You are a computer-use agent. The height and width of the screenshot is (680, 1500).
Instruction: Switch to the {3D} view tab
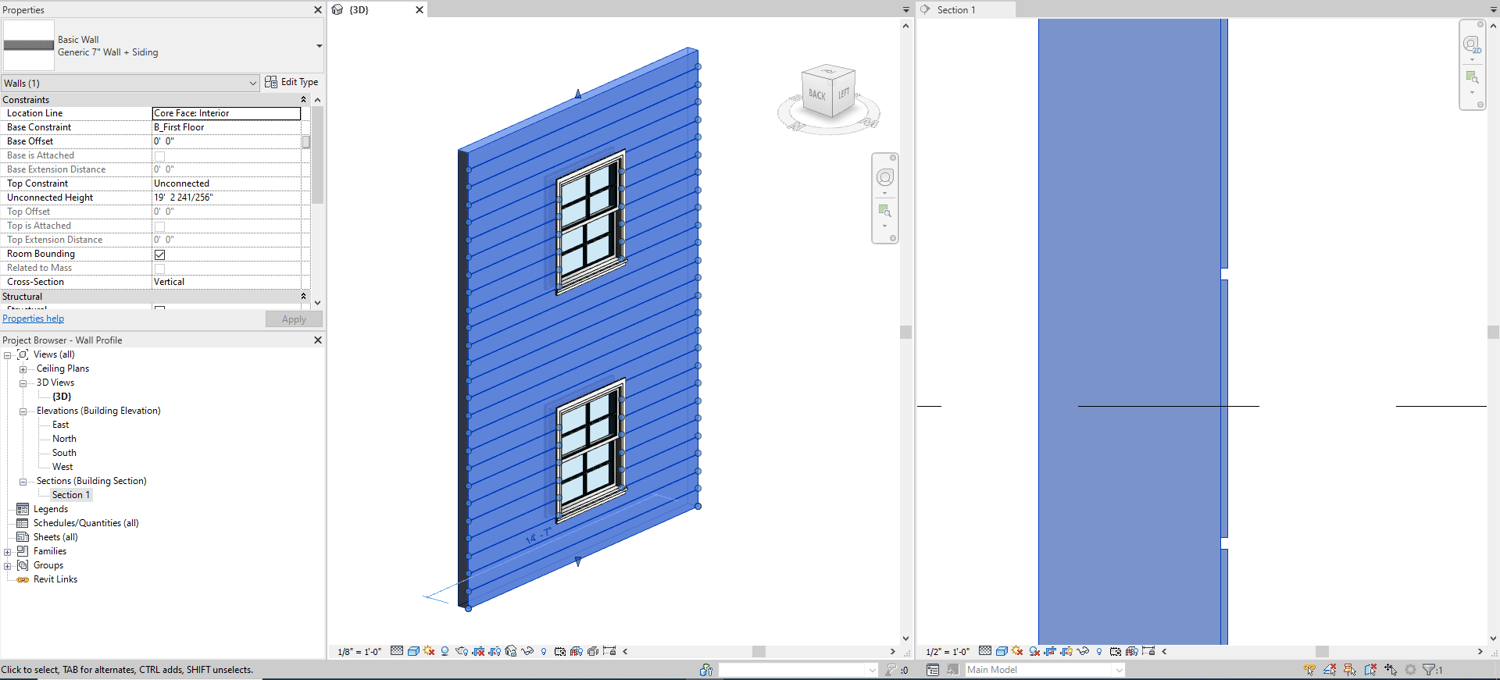click(378, 10)
